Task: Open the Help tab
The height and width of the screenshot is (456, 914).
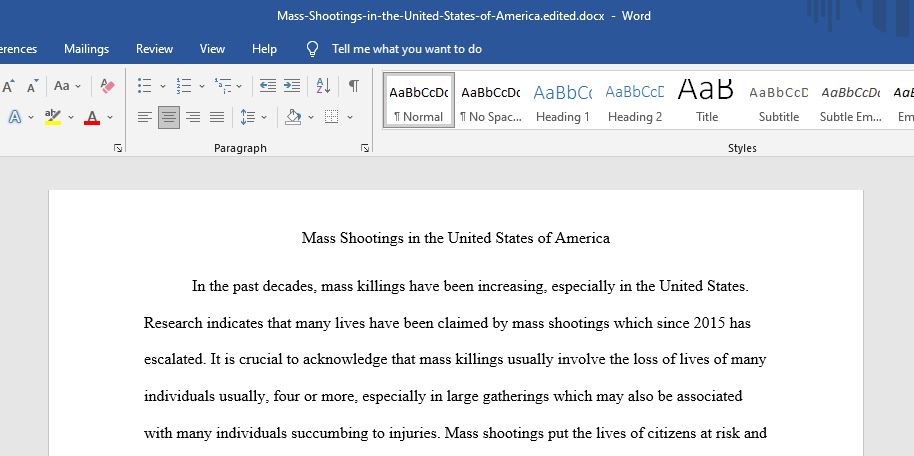Action: pos(264,49)
